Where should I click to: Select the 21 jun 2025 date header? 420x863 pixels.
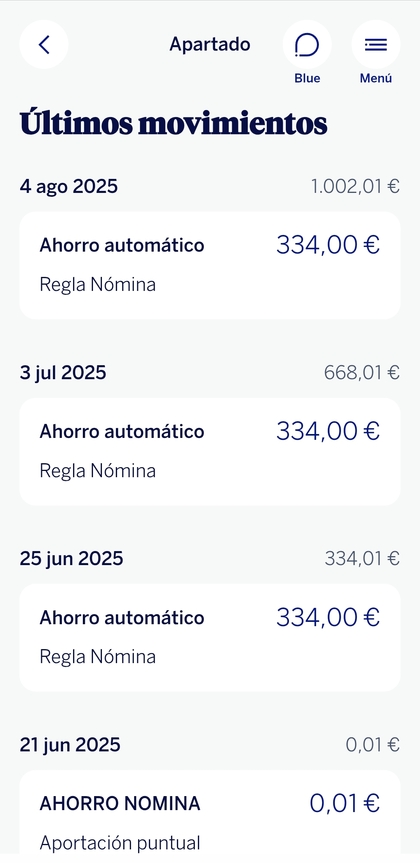pyautogui.click(x=70, y=745)
